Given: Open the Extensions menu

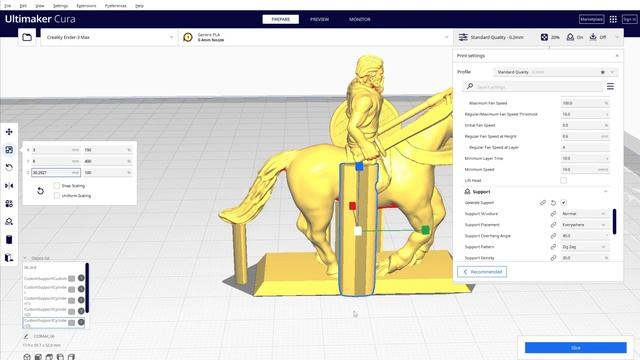Looking at the screenshot, I should pos(87,6).
